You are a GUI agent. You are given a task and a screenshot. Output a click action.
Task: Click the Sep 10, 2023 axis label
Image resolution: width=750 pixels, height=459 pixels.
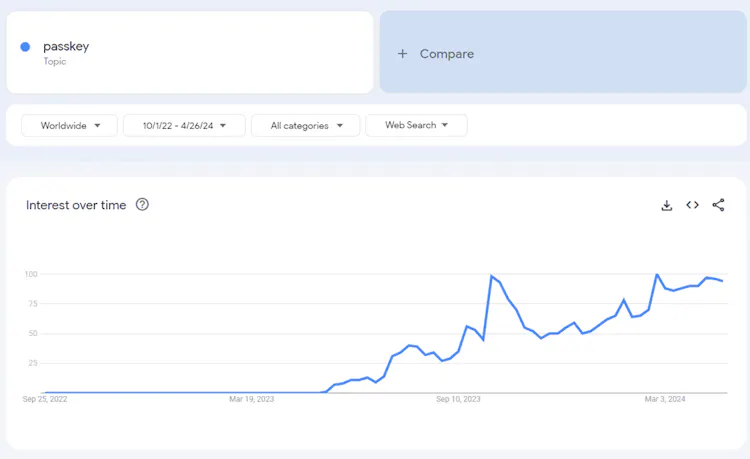pyautogui.click(x=458, y=399)
